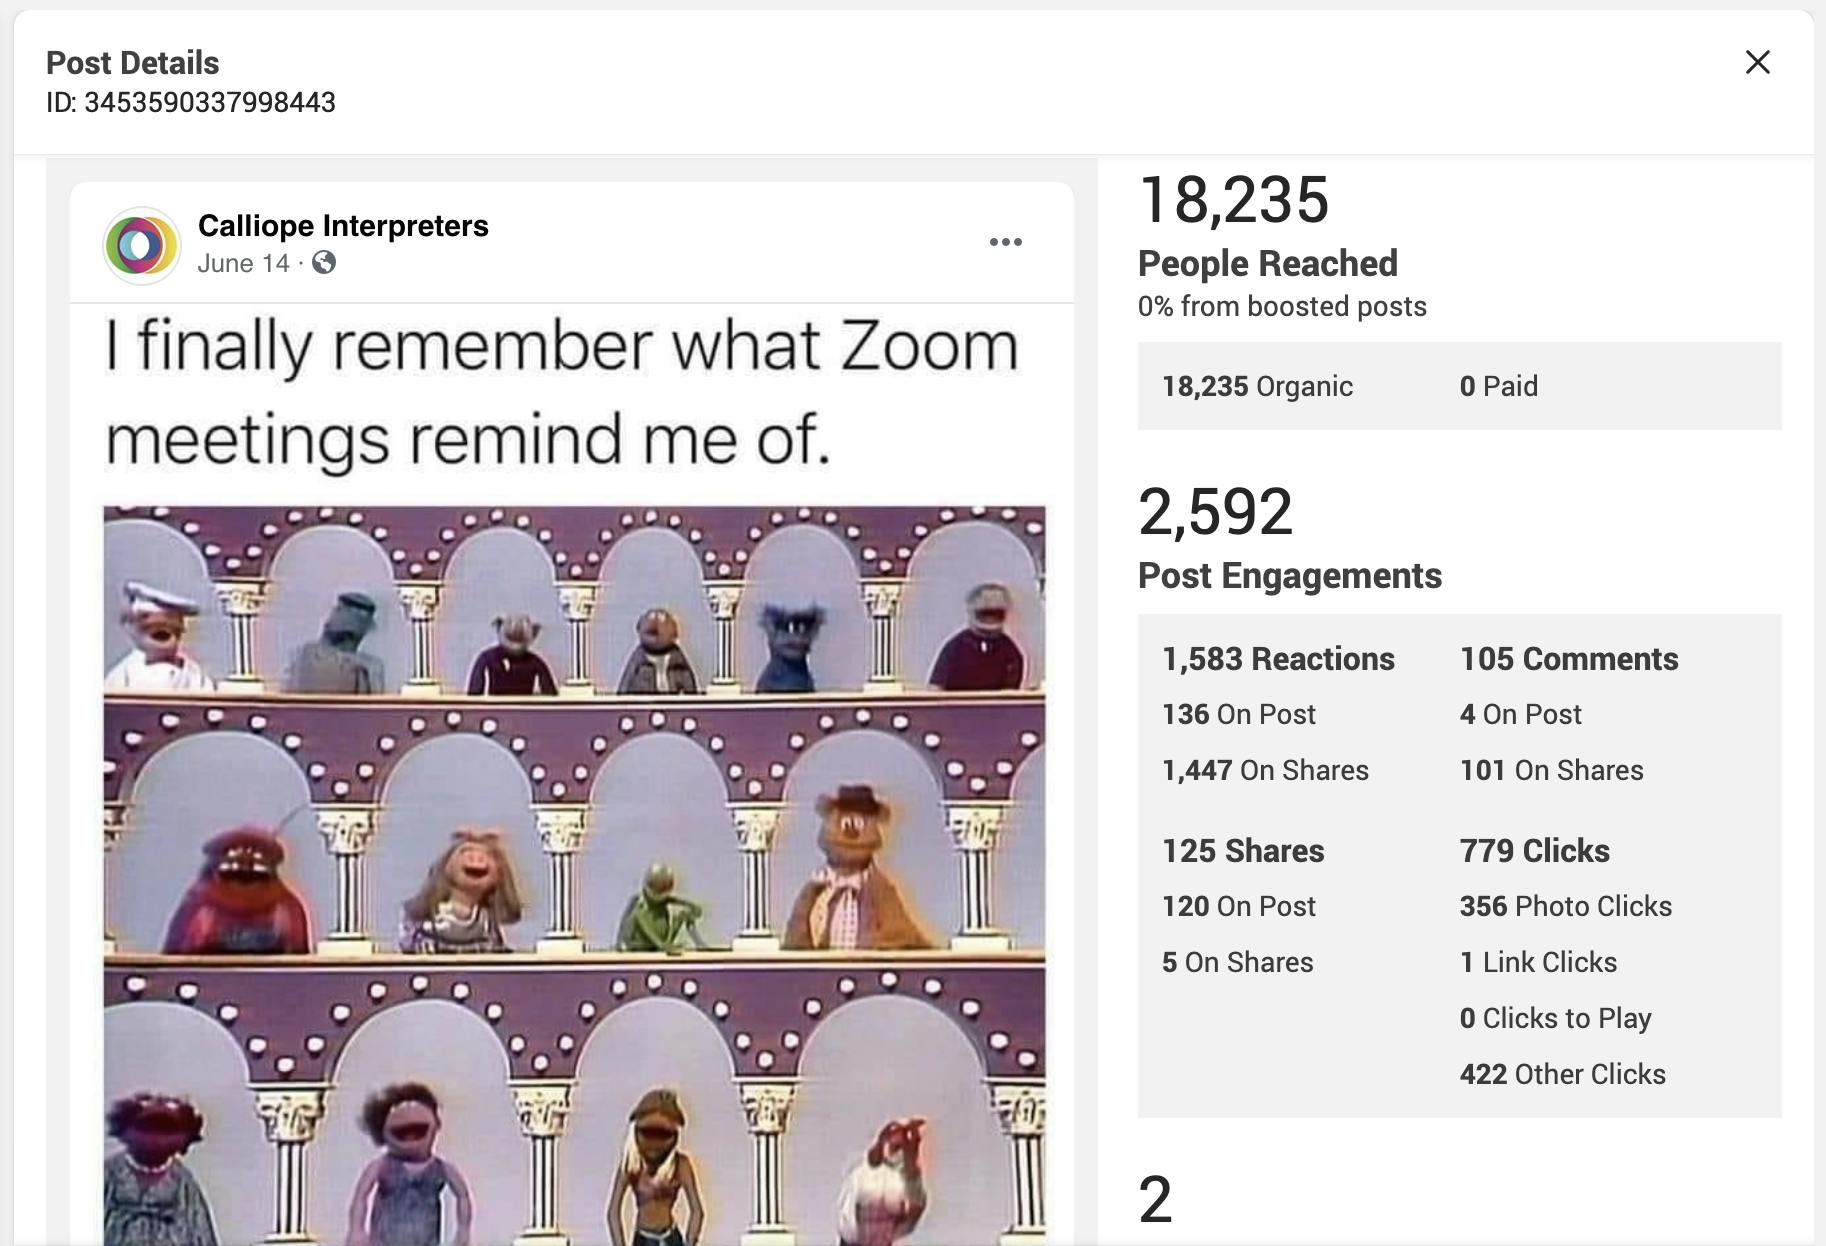Click the 18,235 Organic reach value

click(1257, 386)
